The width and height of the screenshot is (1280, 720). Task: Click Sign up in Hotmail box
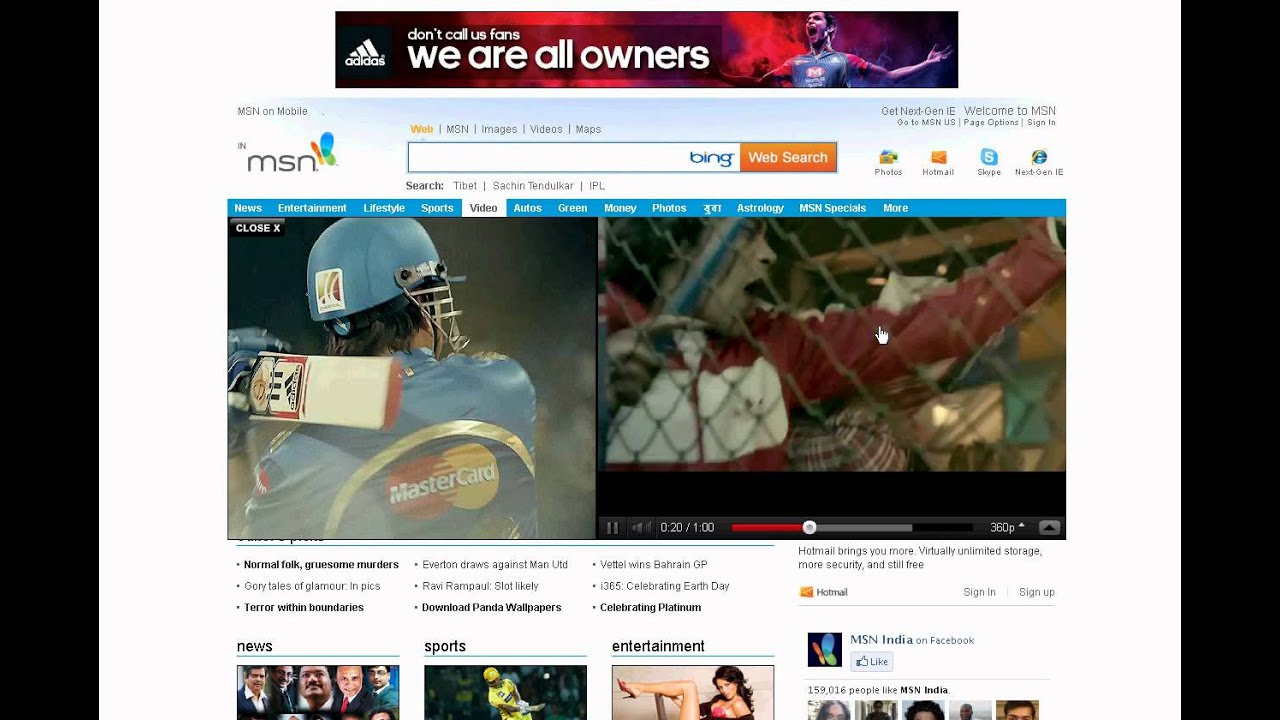pos(1037,592)
